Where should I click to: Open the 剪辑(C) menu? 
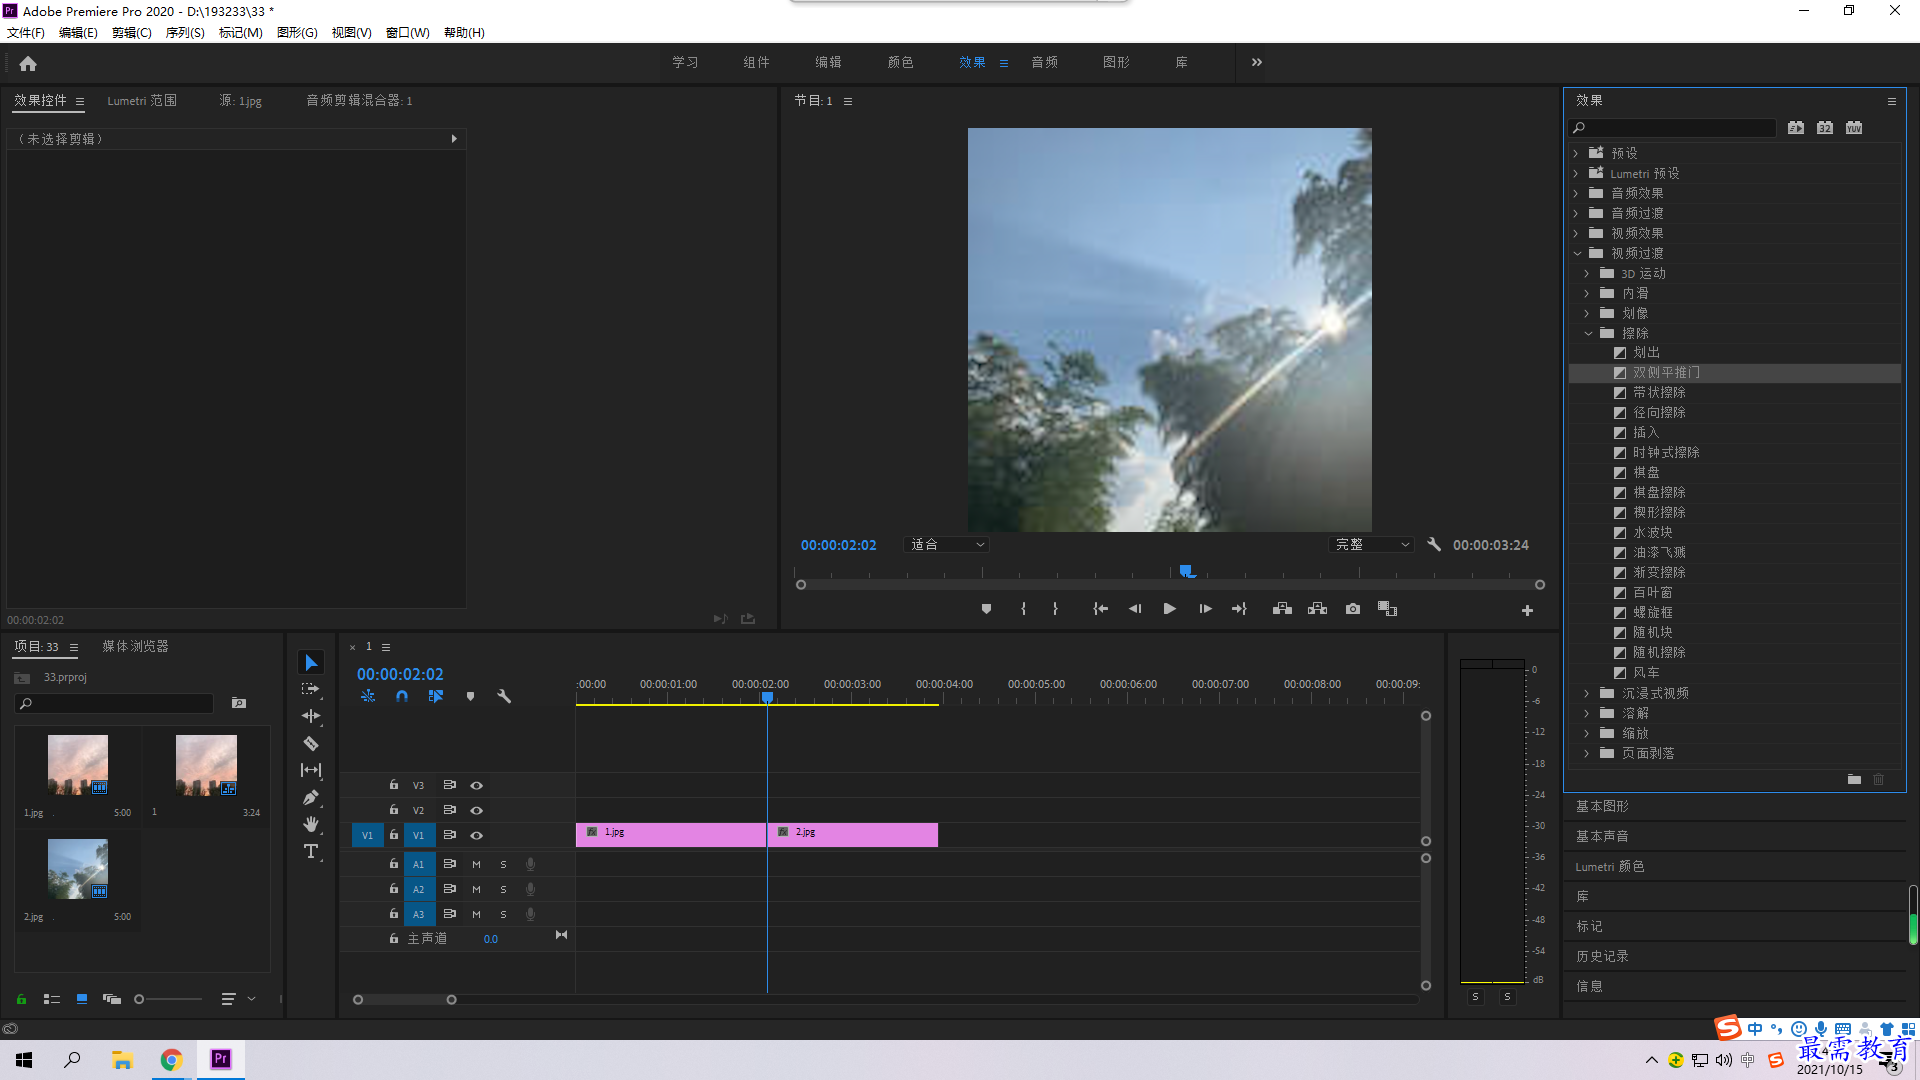point(132,33)
